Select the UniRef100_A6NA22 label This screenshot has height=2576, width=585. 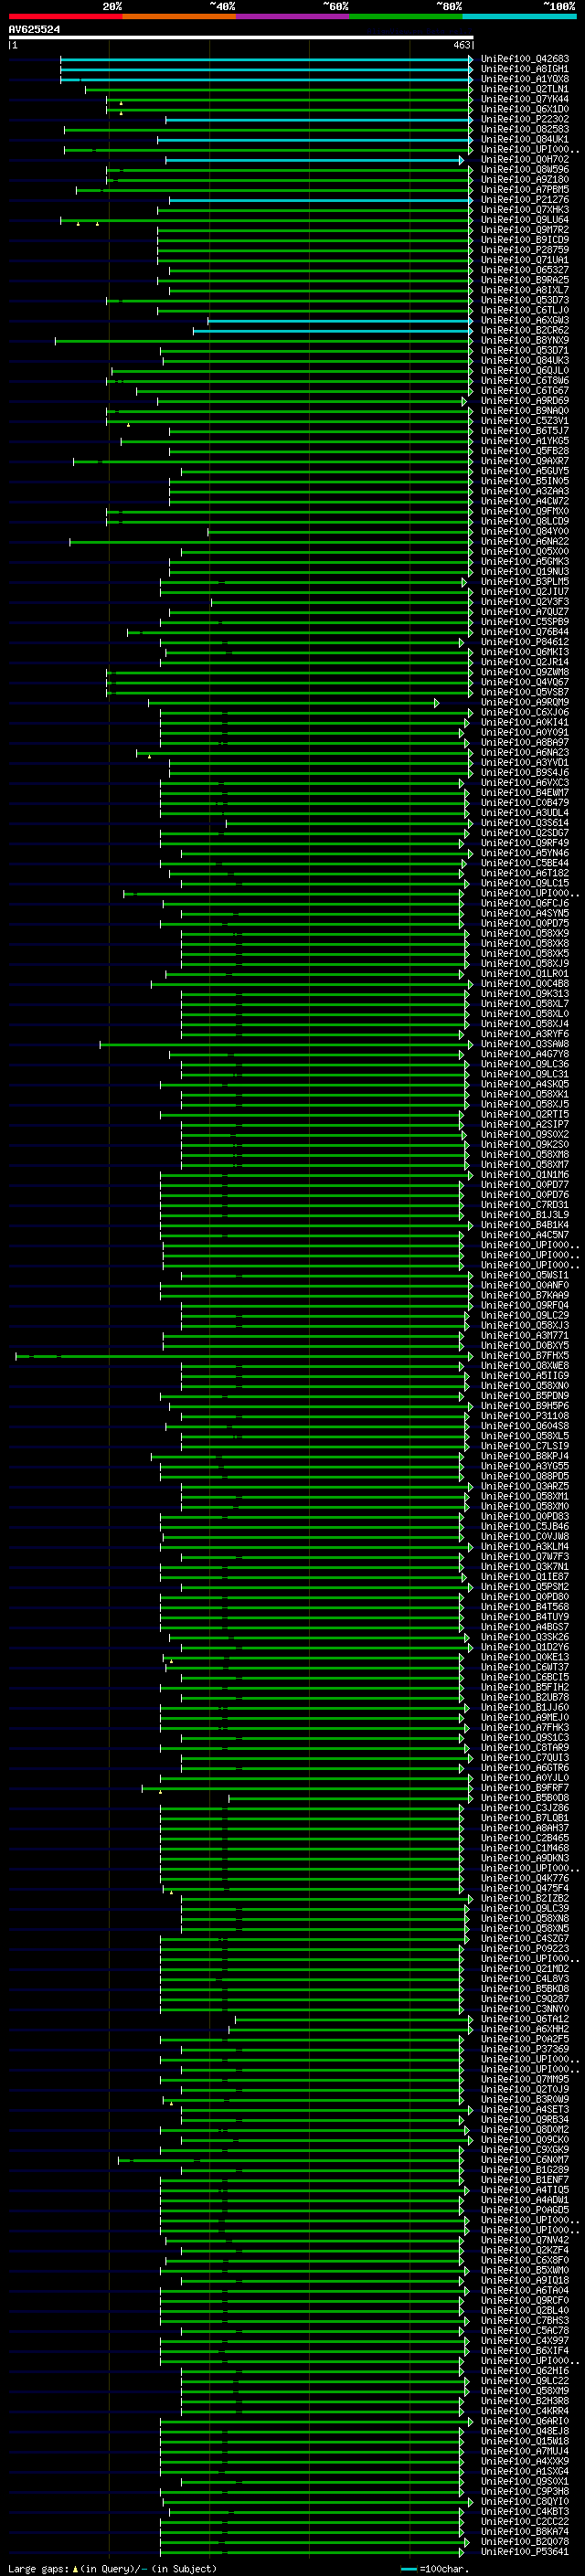pyautogui.click(x=525, y=541)
